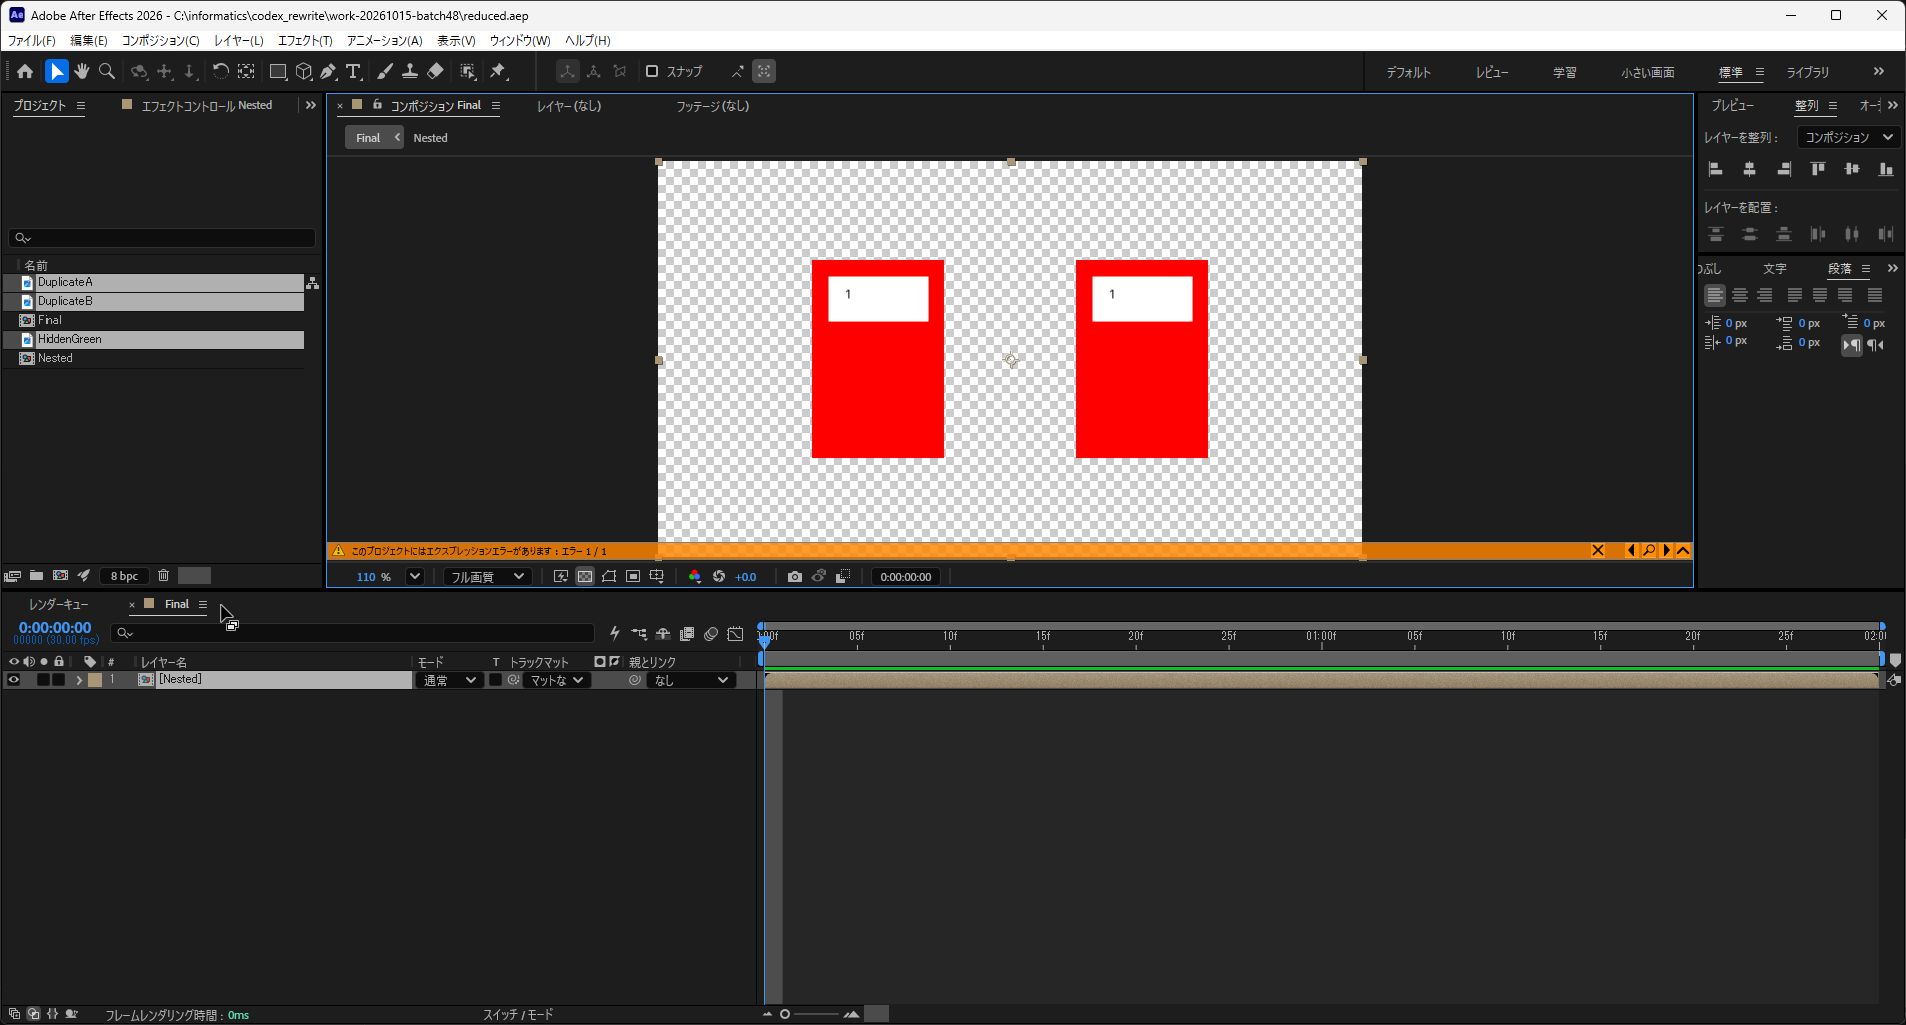Expand the Nested layer properties

[x=79, y=680]
